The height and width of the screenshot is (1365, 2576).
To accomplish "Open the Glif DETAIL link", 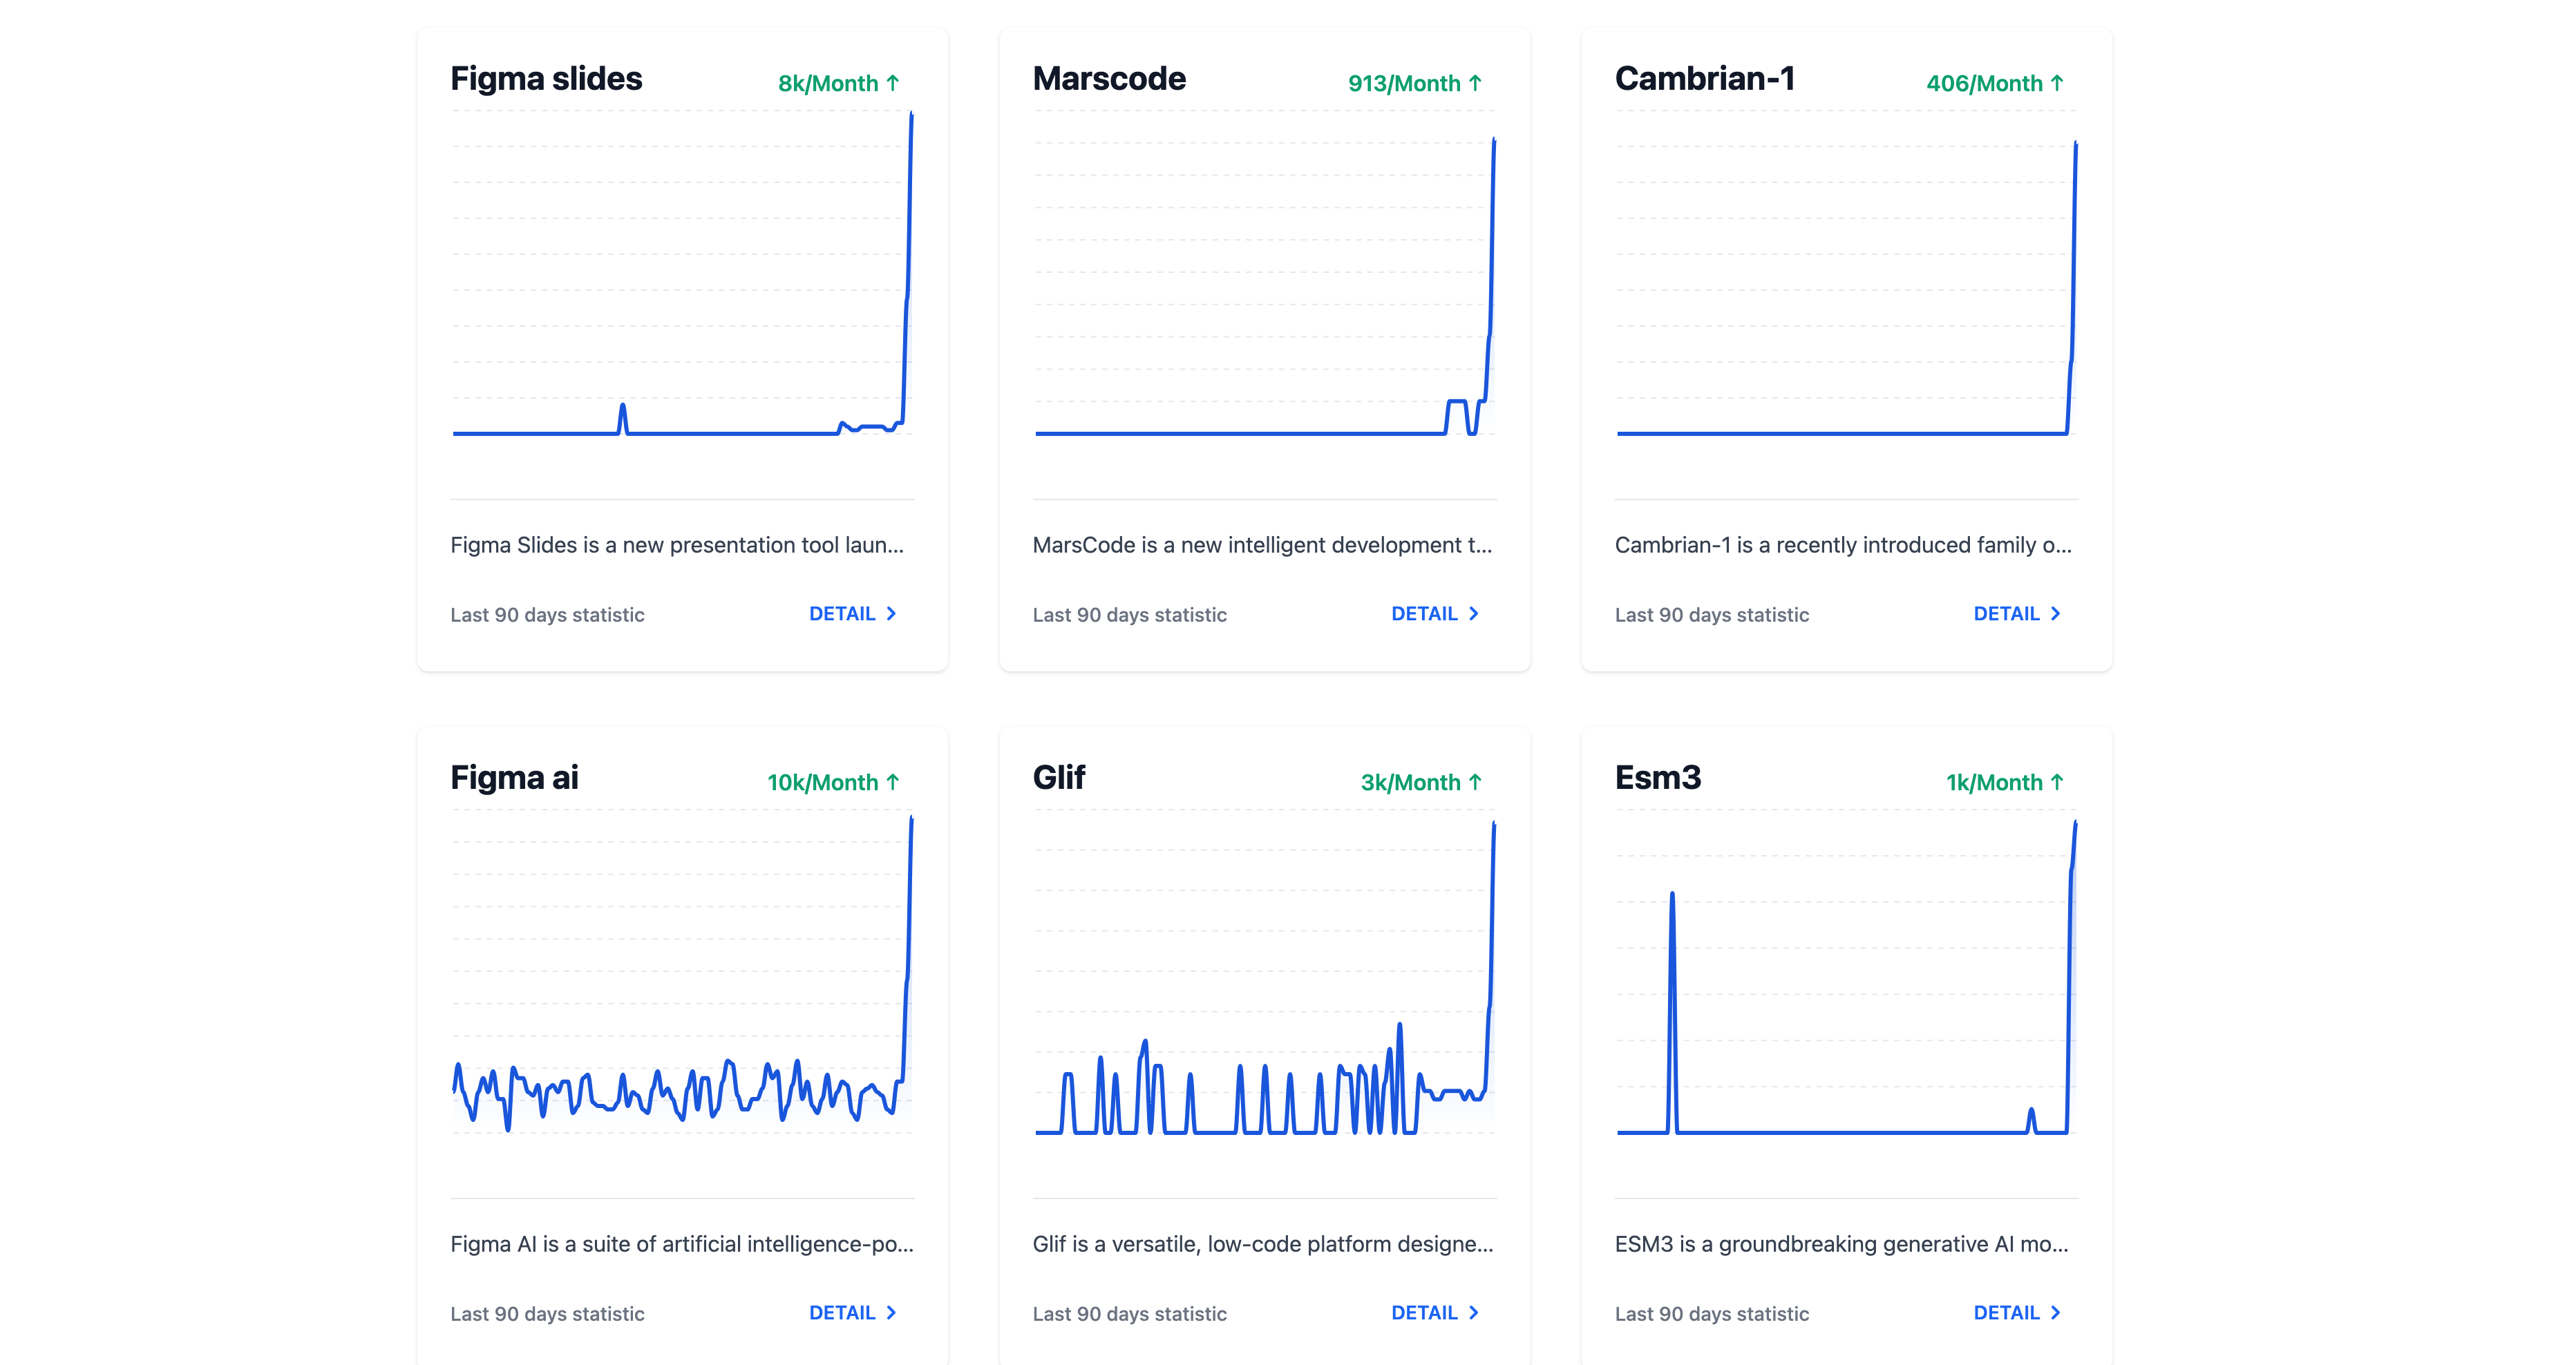I will point(1434,1313).
